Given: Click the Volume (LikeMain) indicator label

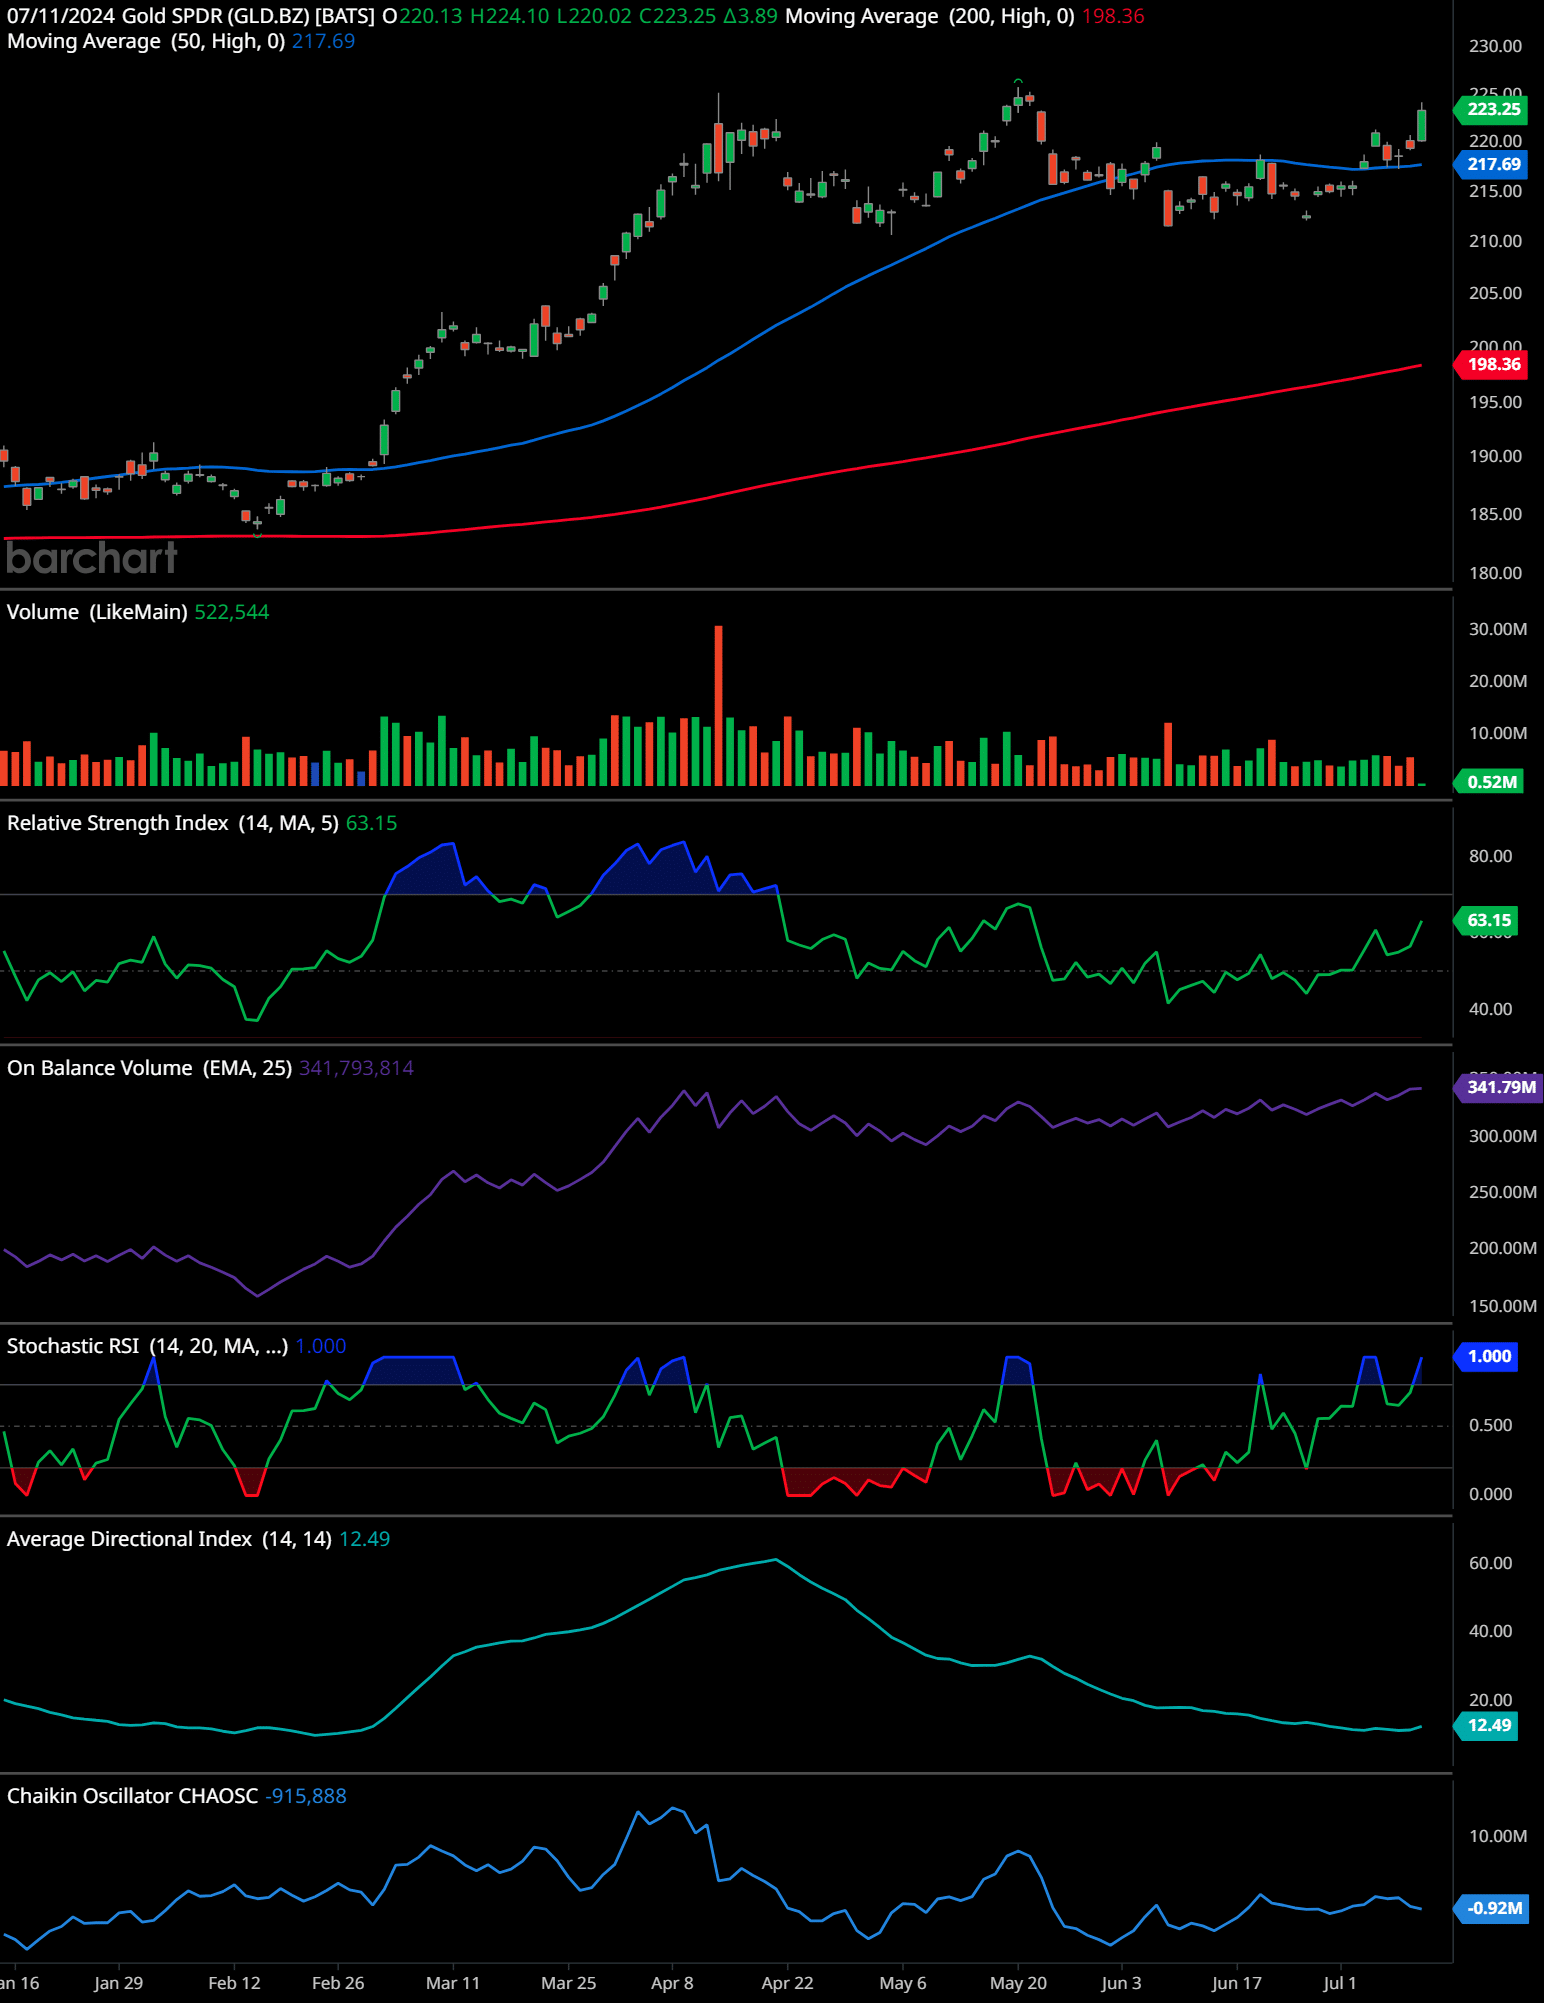Looking at the screenshot, I should tap(97, 612).
